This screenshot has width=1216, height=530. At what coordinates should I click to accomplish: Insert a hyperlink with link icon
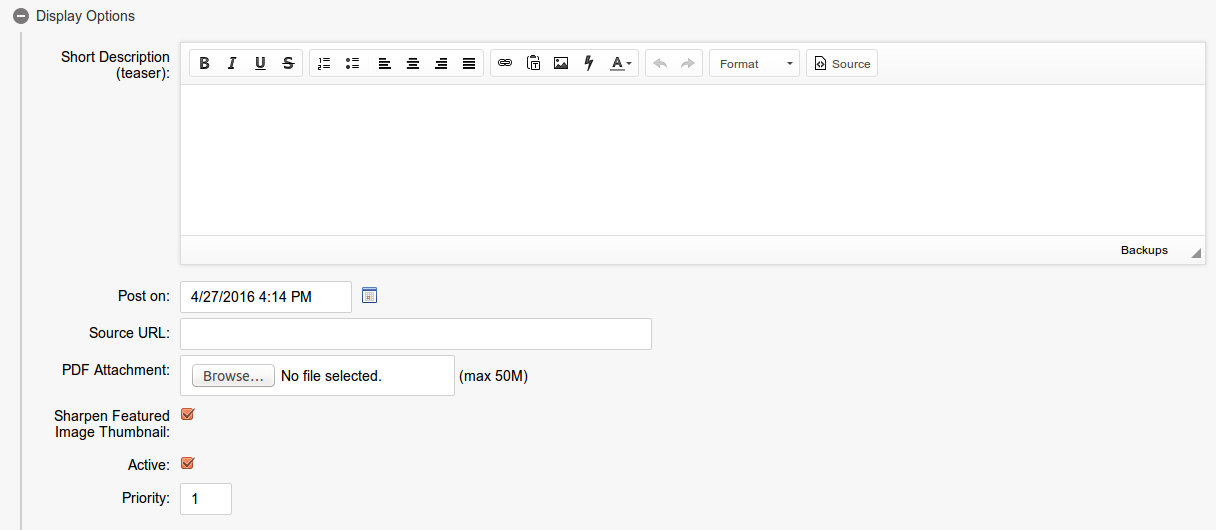click(505, 63)
